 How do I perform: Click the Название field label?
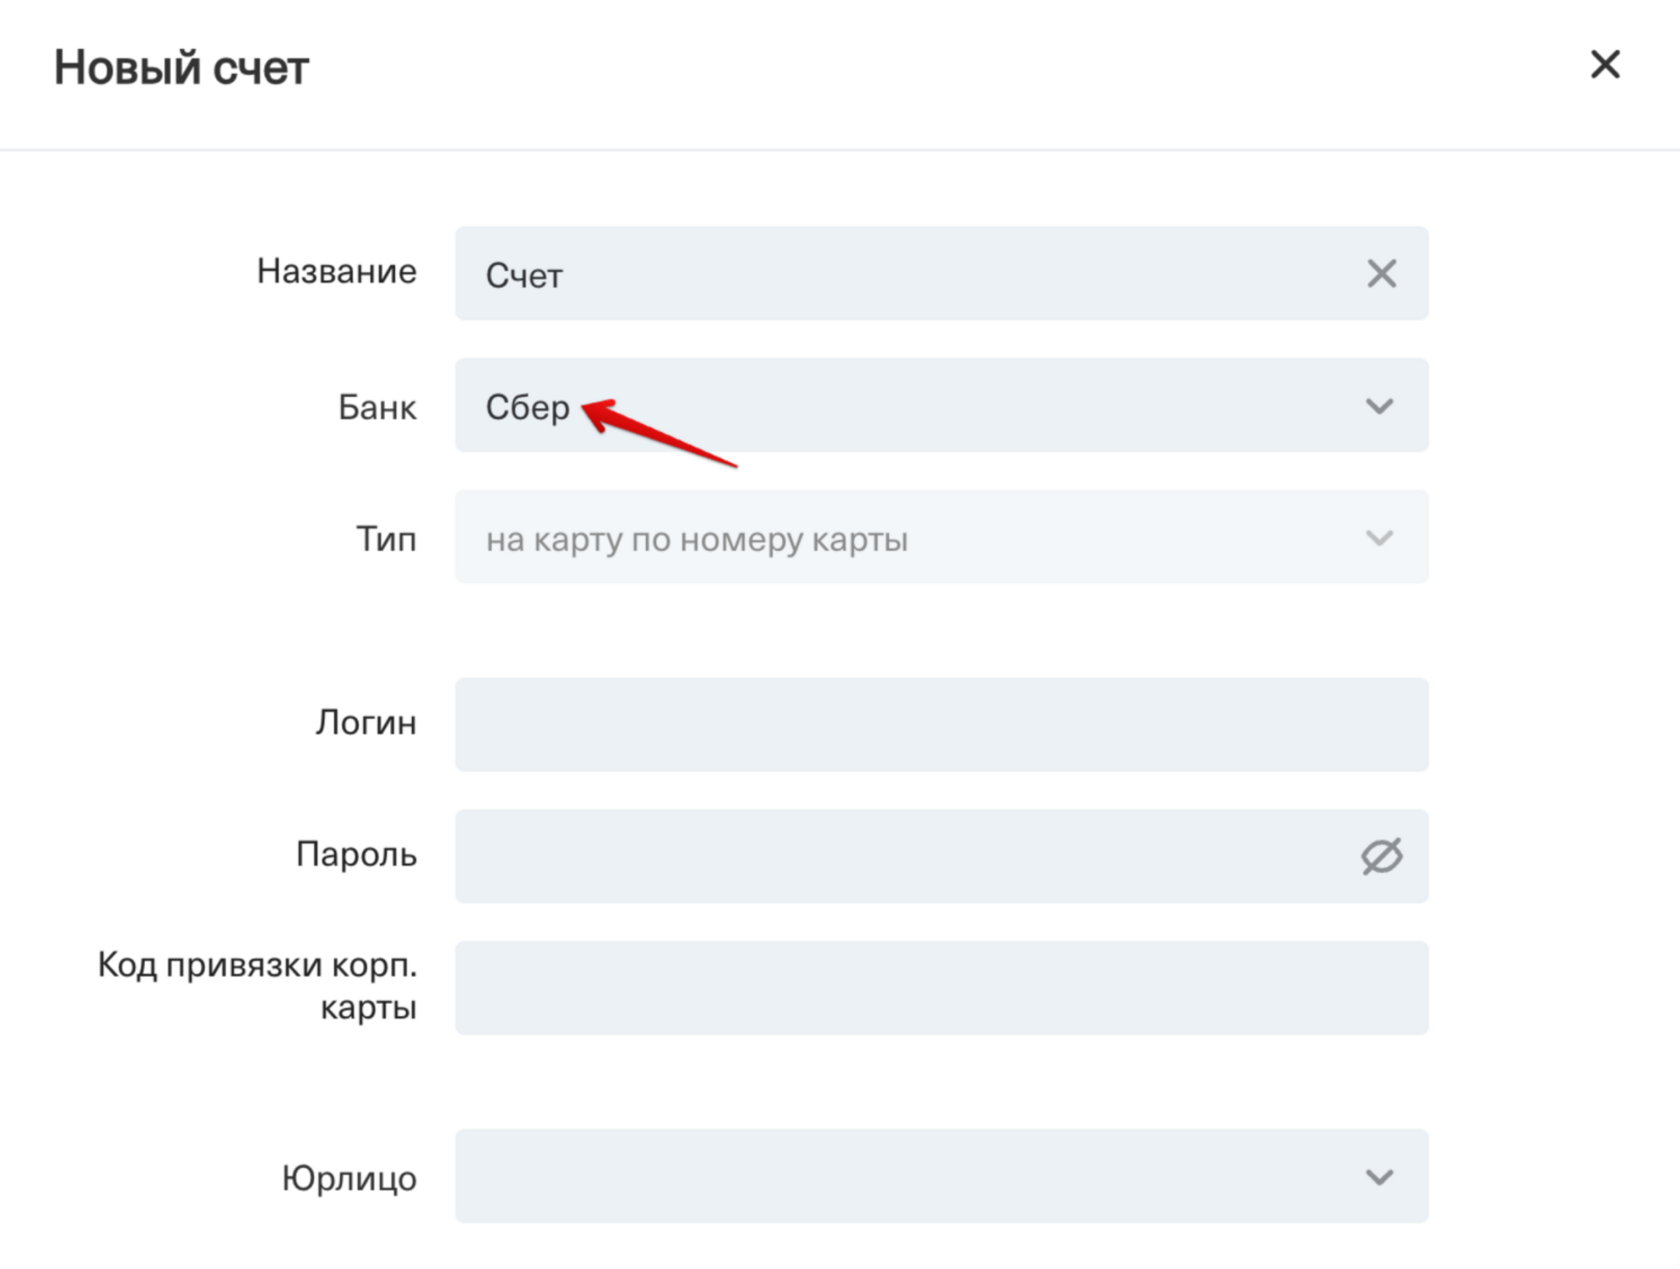[336, 271]
